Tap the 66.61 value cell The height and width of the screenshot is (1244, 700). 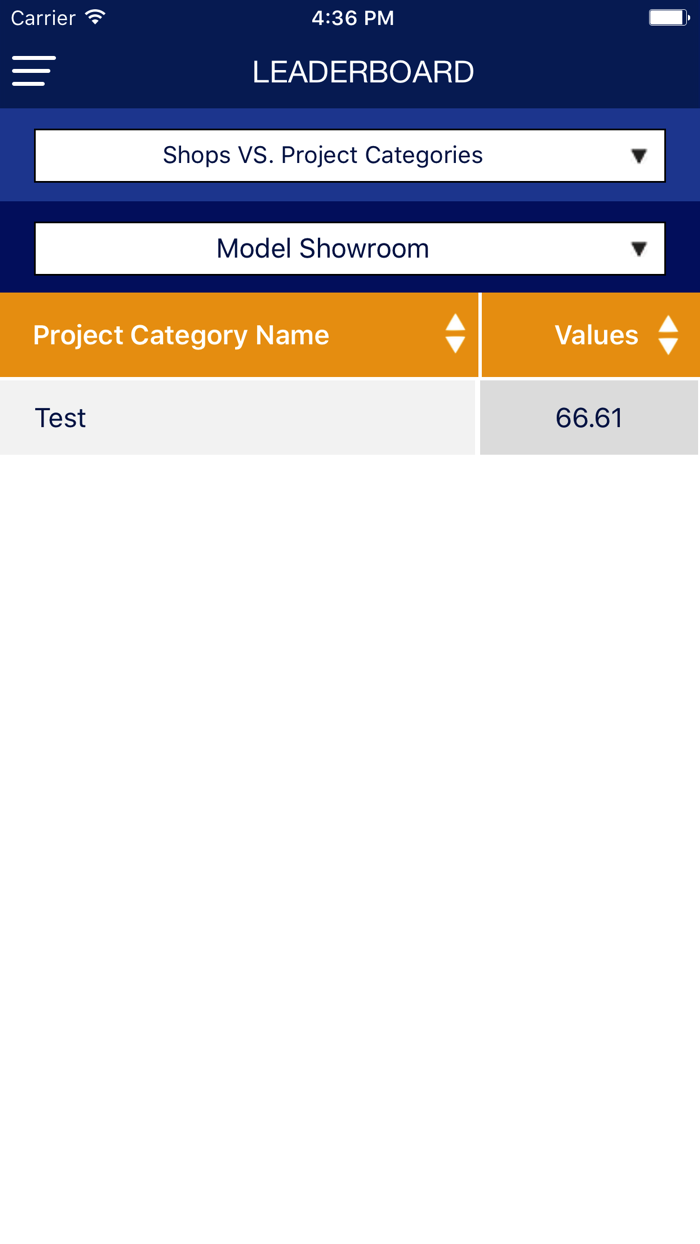(x=589, y=418)
